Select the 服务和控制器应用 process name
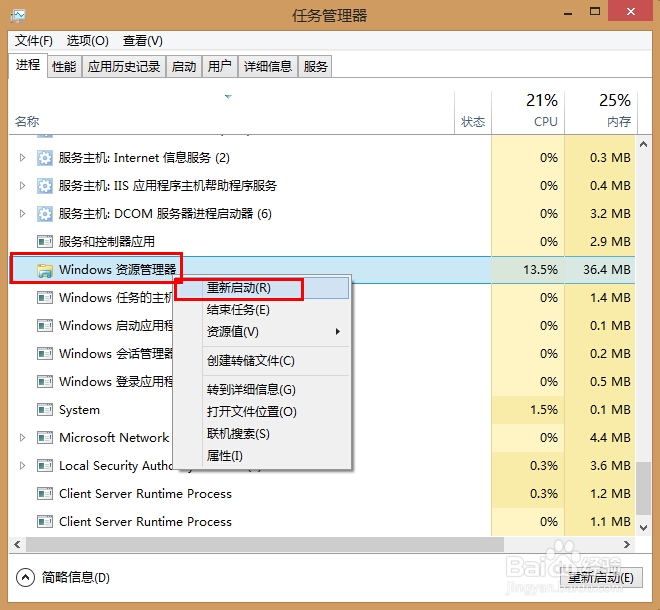Screen dimensions: 660x610 click(x=106, y=242)
